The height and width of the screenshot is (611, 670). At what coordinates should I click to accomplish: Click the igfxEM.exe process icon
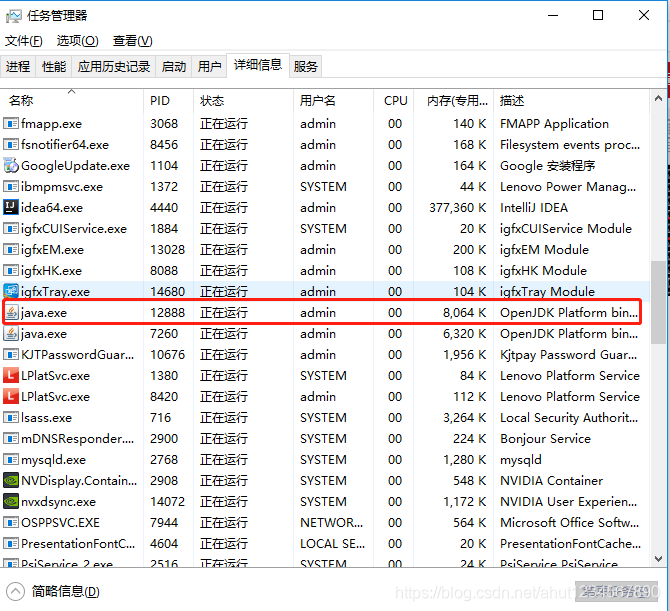[11, 250]
